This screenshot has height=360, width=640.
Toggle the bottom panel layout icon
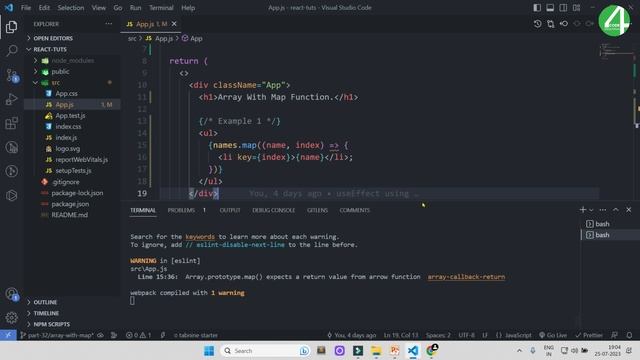tap(550, 8)
